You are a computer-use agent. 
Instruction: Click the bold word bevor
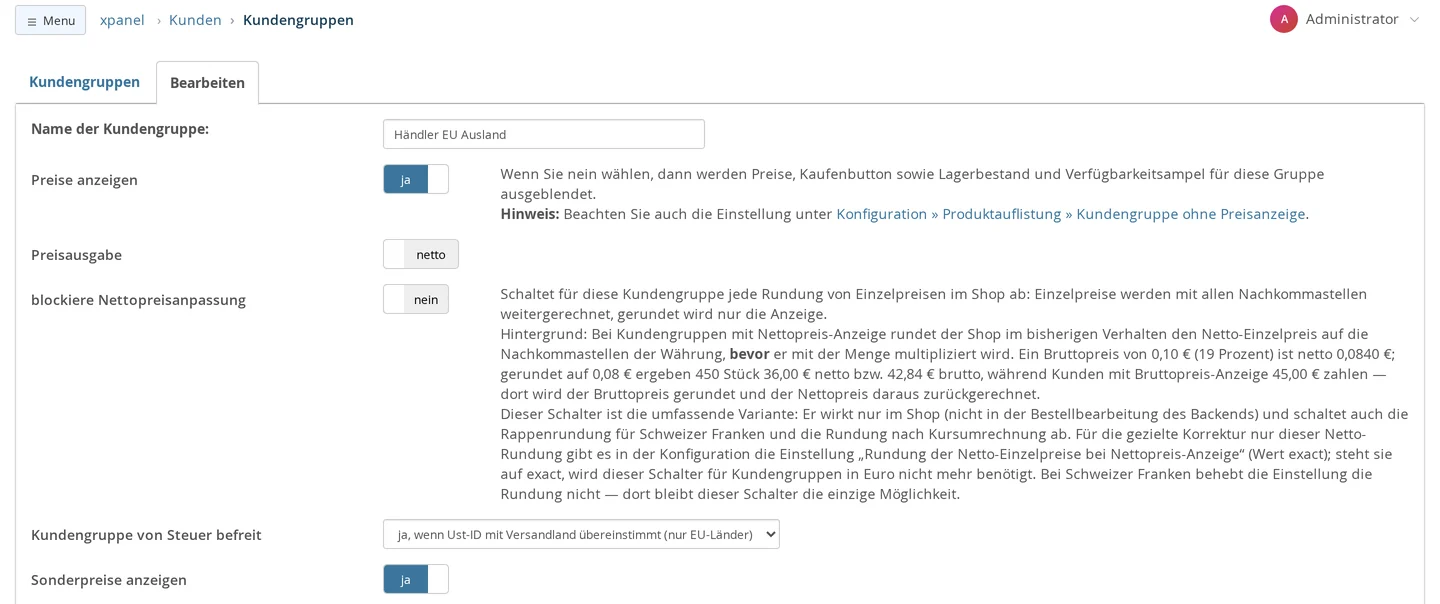click(x=750, y=354)
